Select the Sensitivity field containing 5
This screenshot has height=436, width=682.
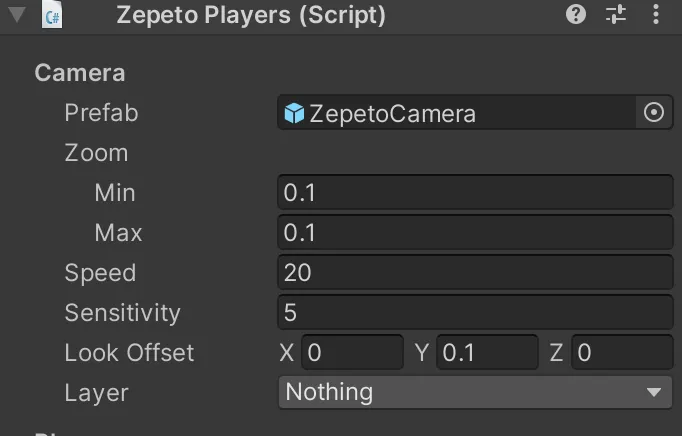[x=475, y=312]
